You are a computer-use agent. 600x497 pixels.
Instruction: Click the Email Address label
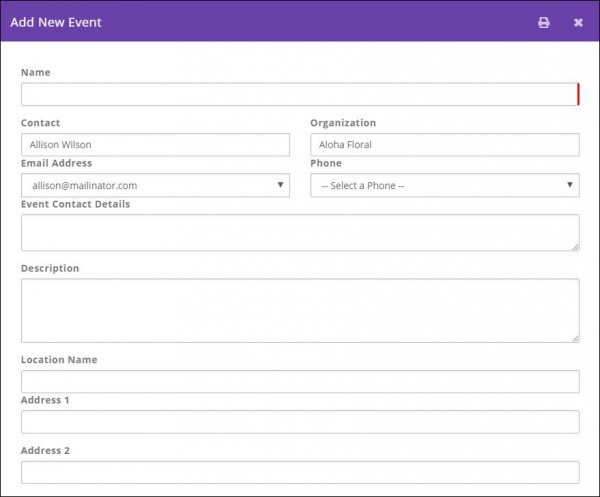point(56,163)
